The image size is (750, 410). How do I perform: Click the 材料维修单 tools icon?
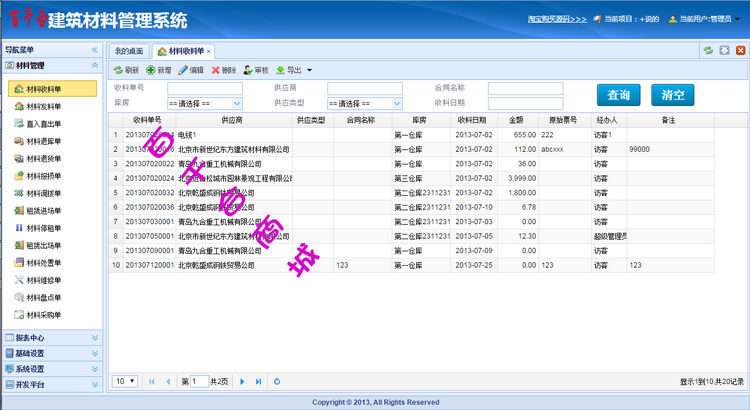(19, 280)
